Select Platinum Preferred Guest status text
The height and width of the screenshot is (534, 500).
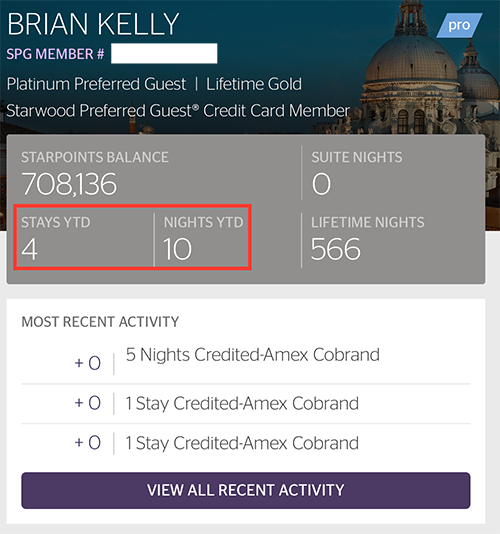coord(96,84)
